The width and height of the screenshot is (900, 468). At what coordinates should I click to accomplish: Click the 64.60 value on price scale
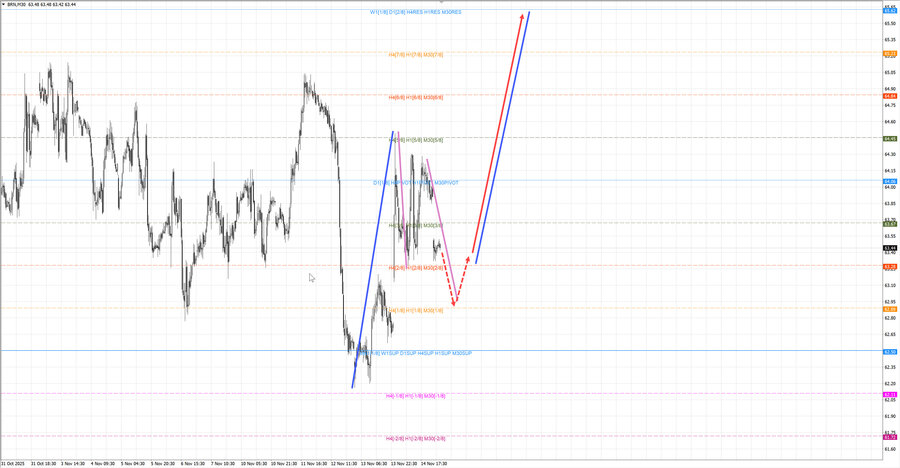pyautogui.click(x=890, y=122)
